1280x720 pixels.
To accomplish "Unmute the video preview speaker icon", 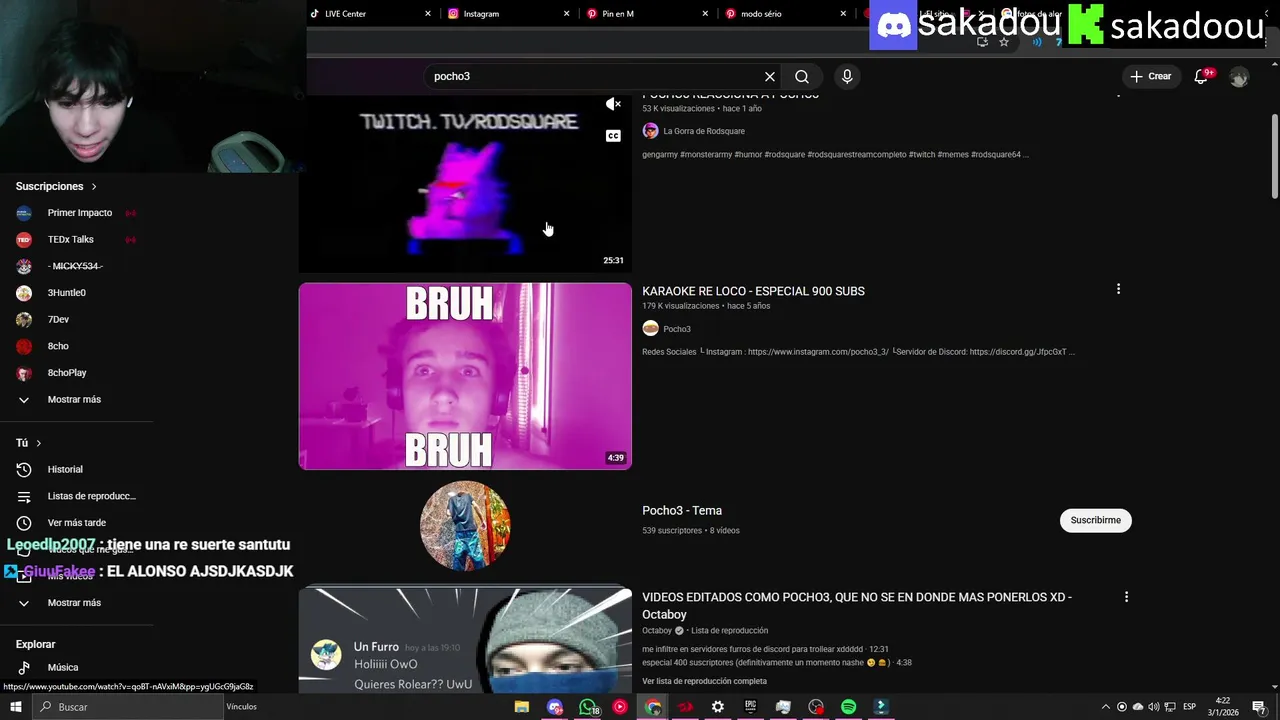I will pyautogui.click(x=613, y=104).
